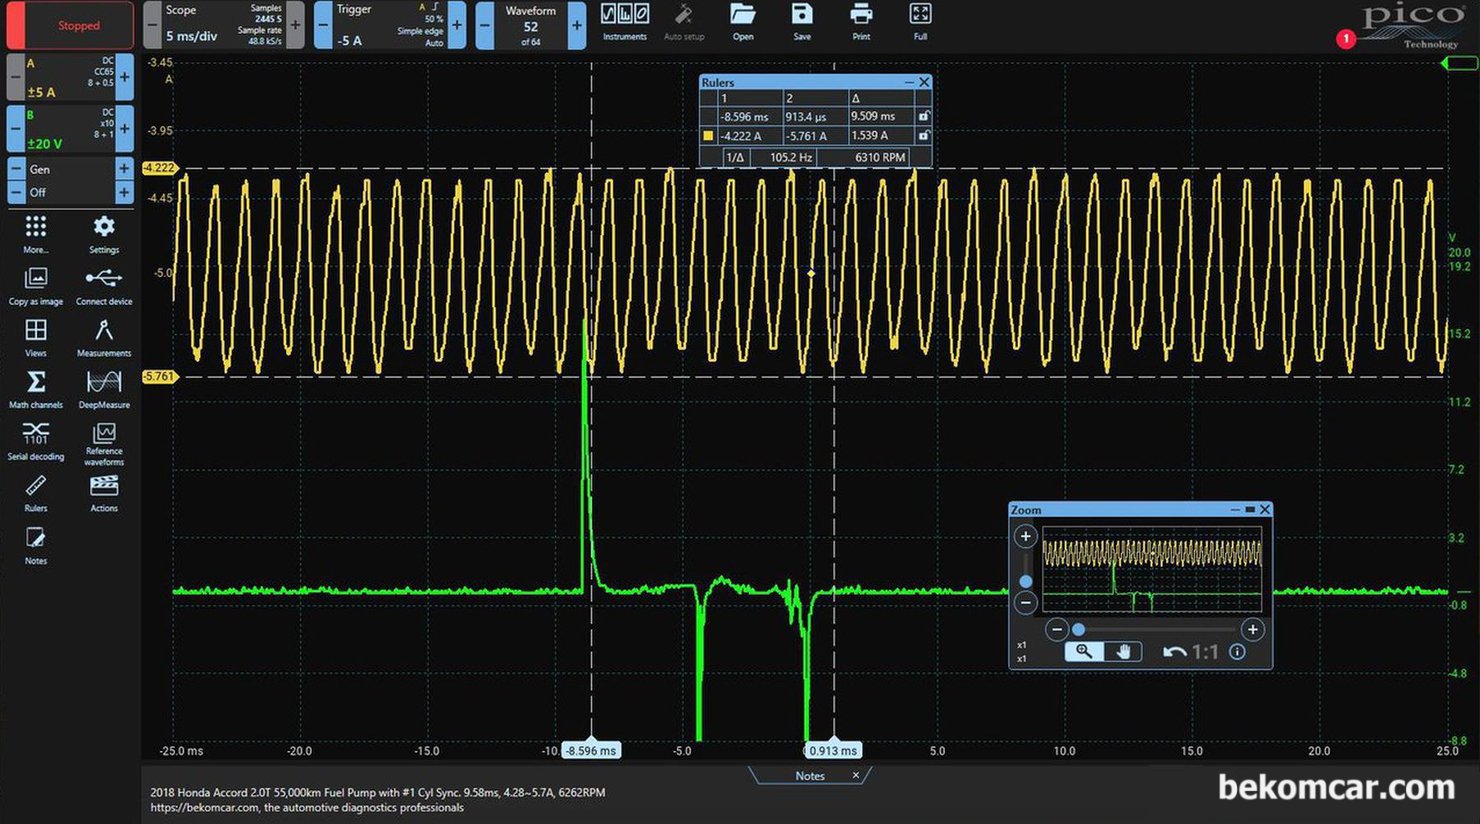Open Channel A ±5 A options

[x=70, y=77]
